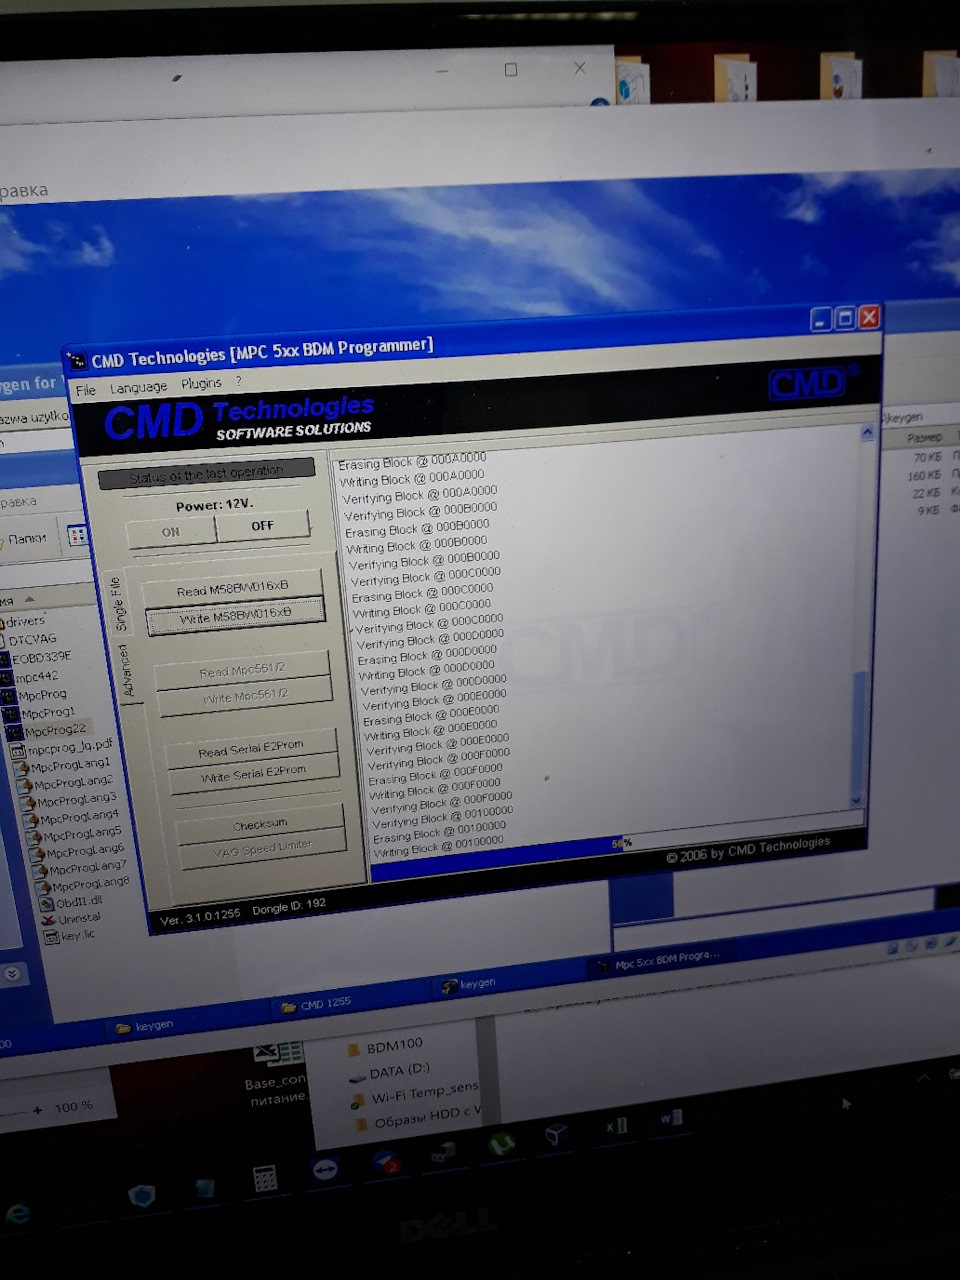The height and width of the screenshot is (1280, 960).
Task: Open Word from the Windows taskbar
Action: pos(670,1119)
